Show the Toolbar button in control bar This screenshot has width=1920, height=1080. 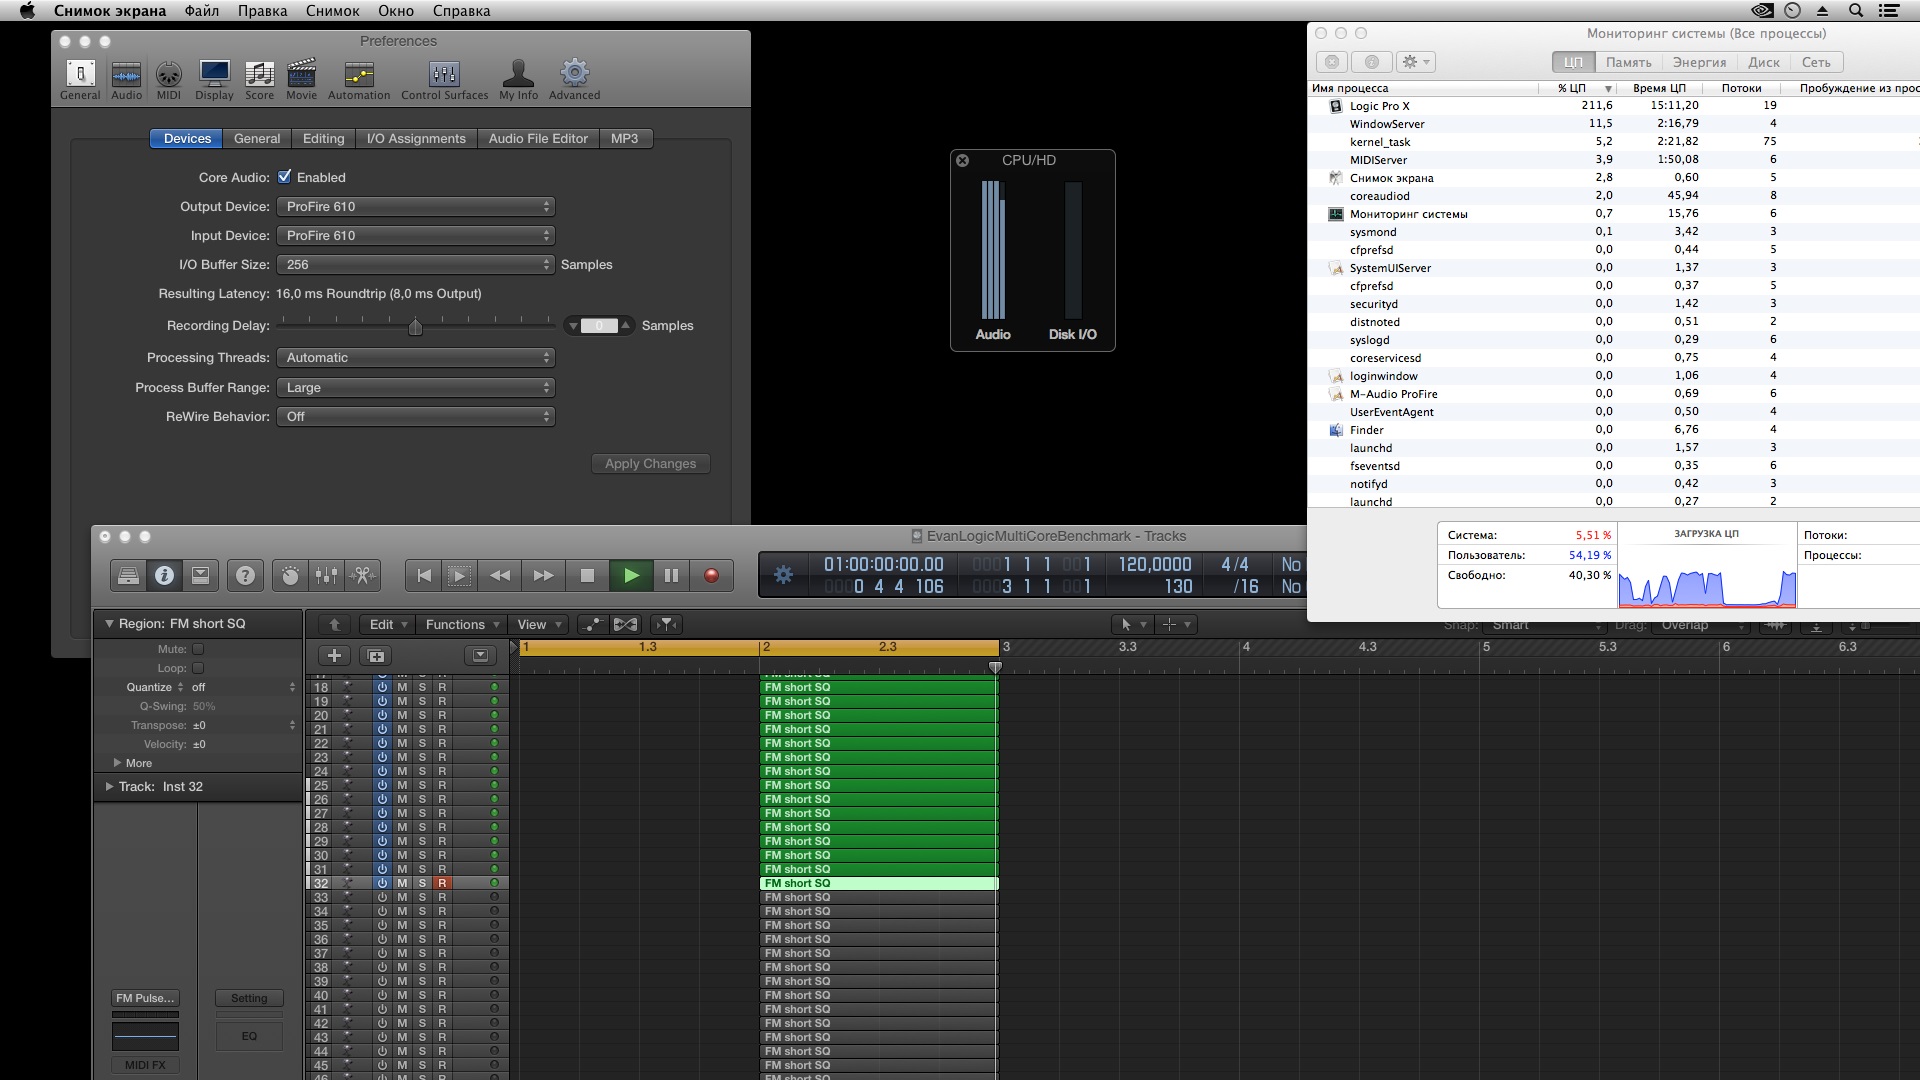[200, 575]
